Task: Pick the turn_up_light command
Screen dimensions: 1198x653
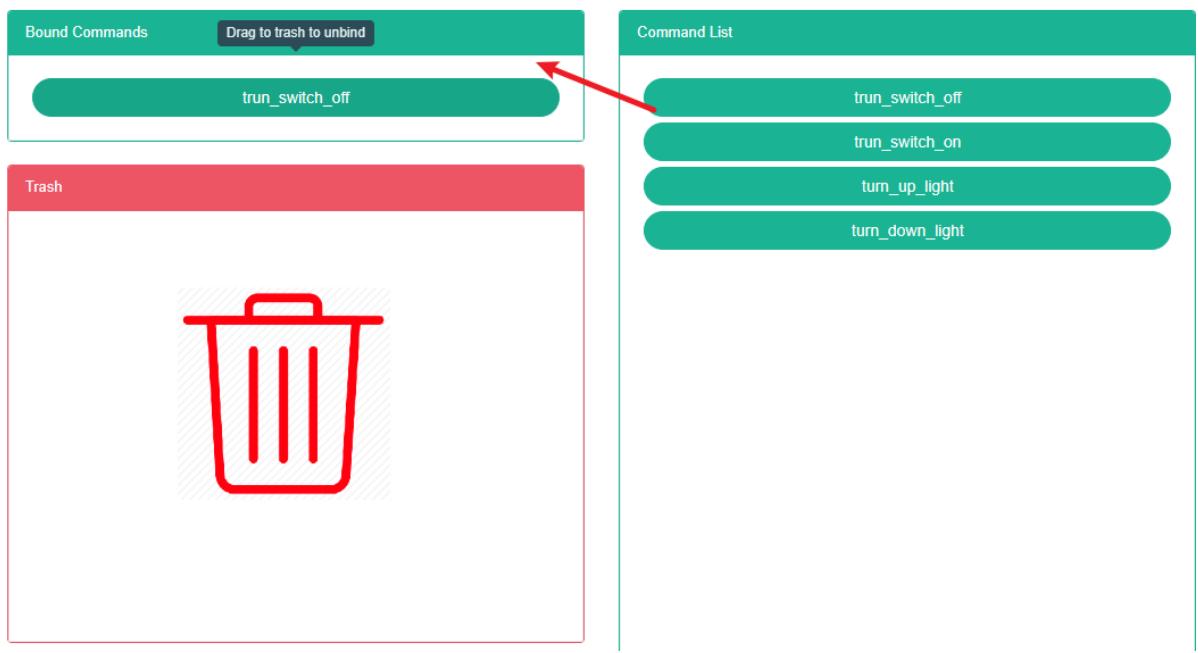Action: click(906, 186)
